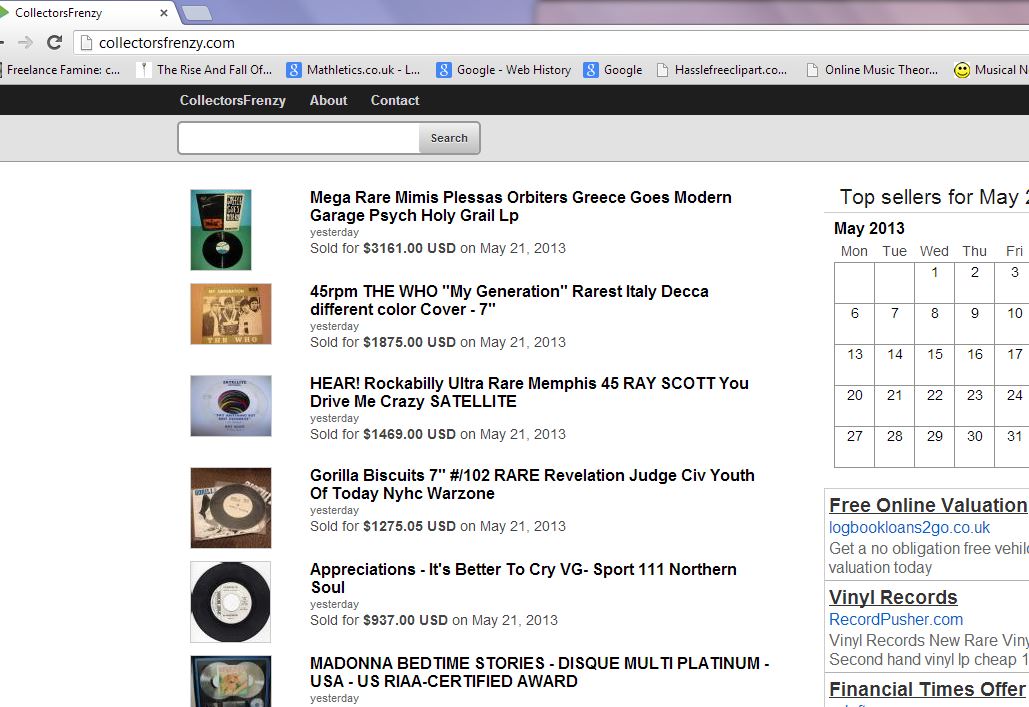Select day 16 in the May calendar
Image resolution: width=1029 pixels, height=707 pixels.
[x=975, y=364]
